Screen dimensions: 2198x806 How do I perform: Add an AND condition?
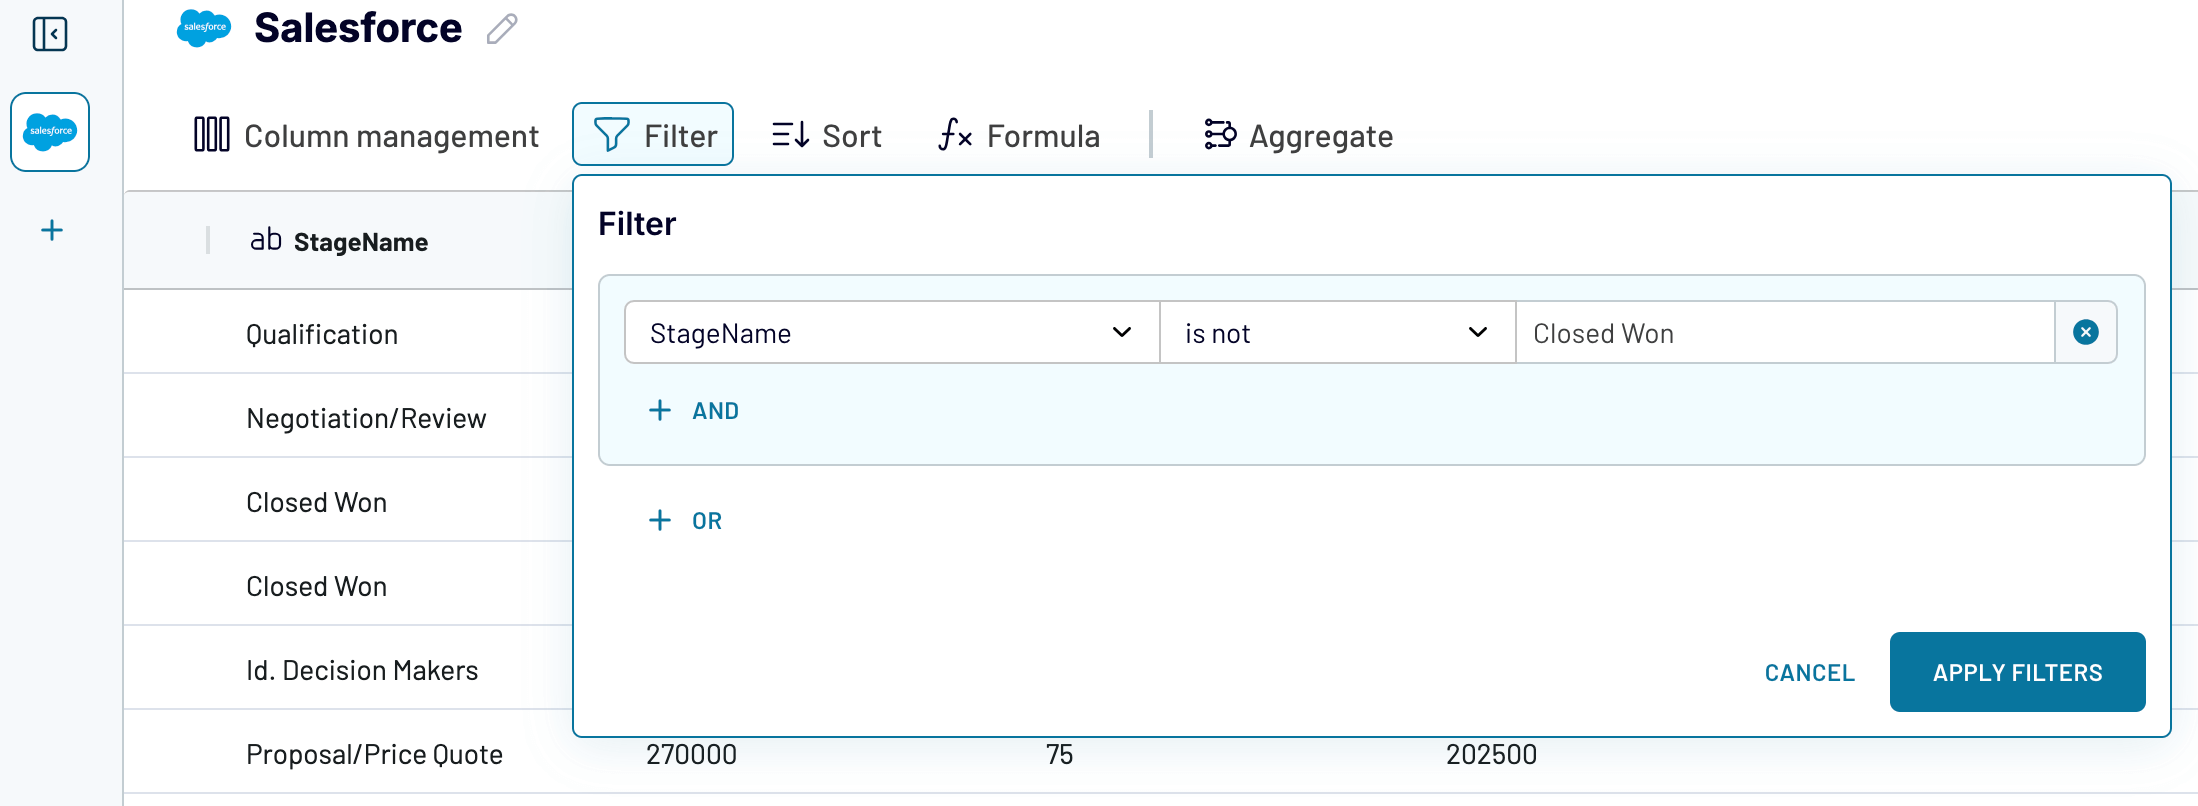[694, 411]
